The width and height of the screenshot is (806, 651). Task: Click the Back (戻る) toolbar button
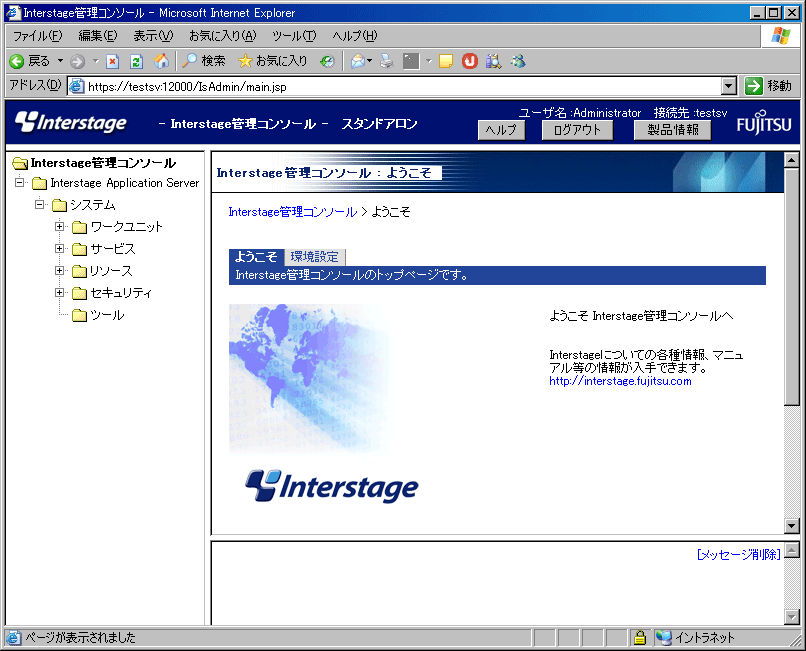tap(30, 61)
